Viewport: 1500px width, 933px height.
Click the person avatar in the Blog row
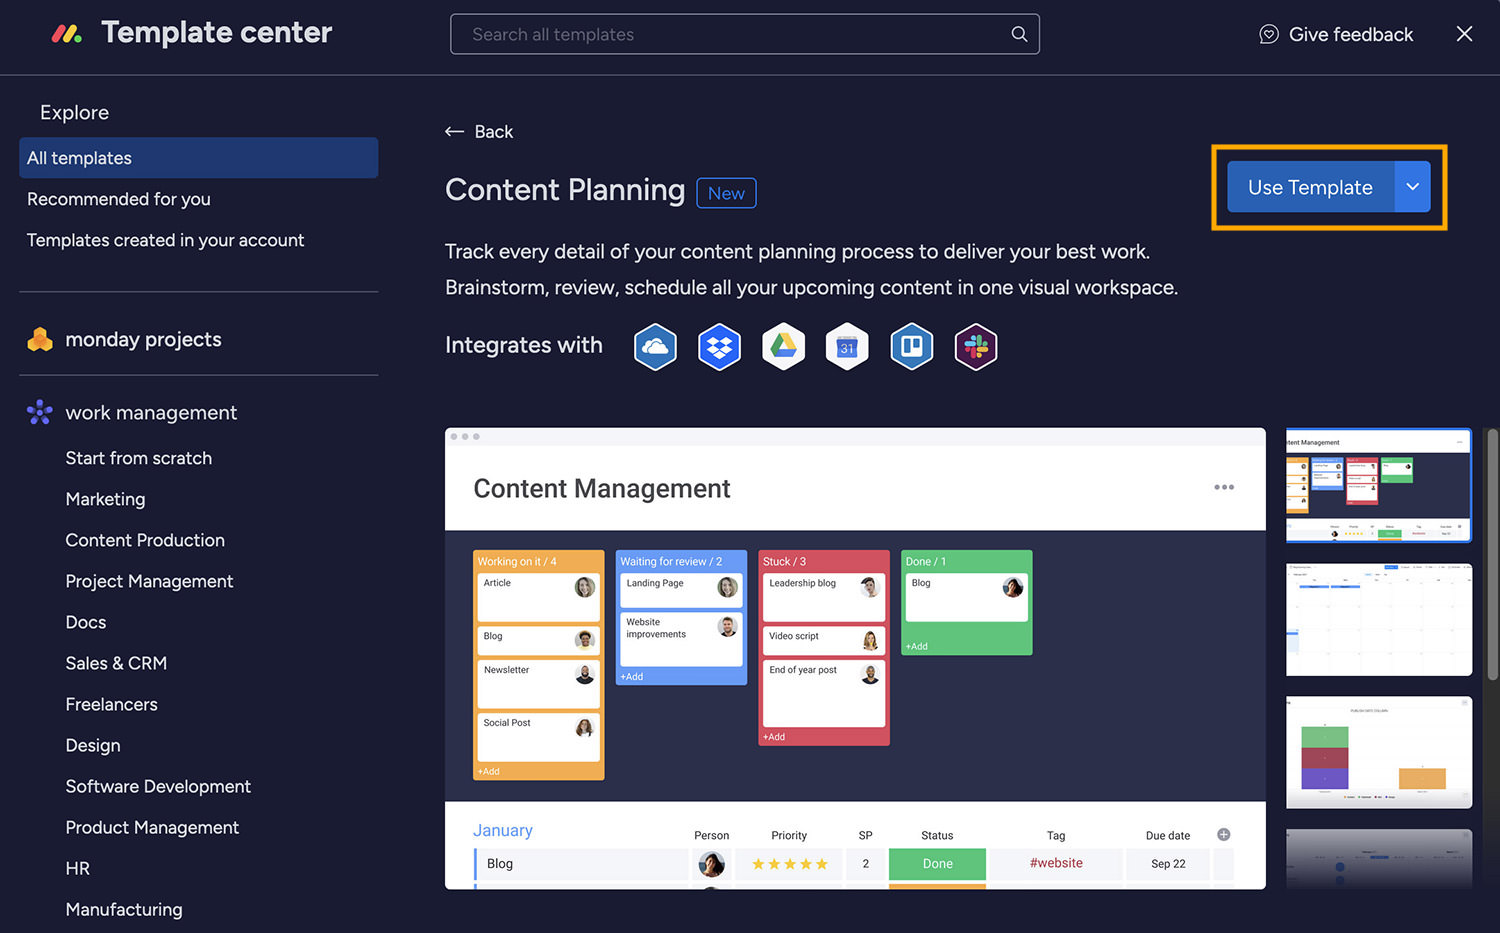[712, 864]
